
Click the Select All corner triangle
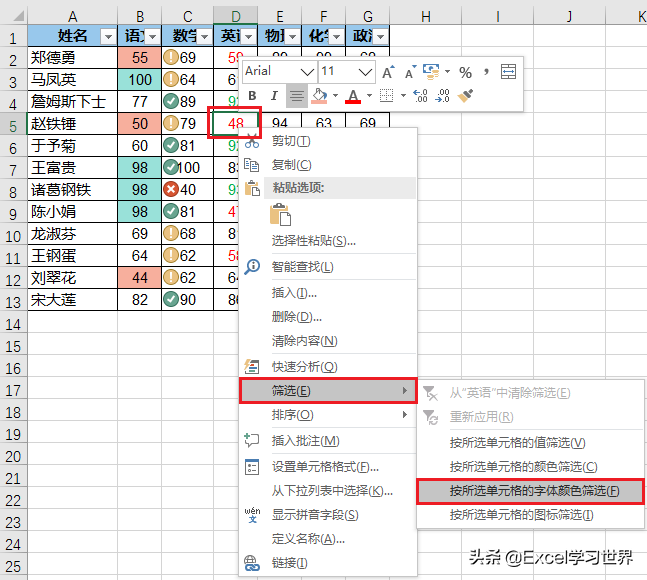(18, 16)
